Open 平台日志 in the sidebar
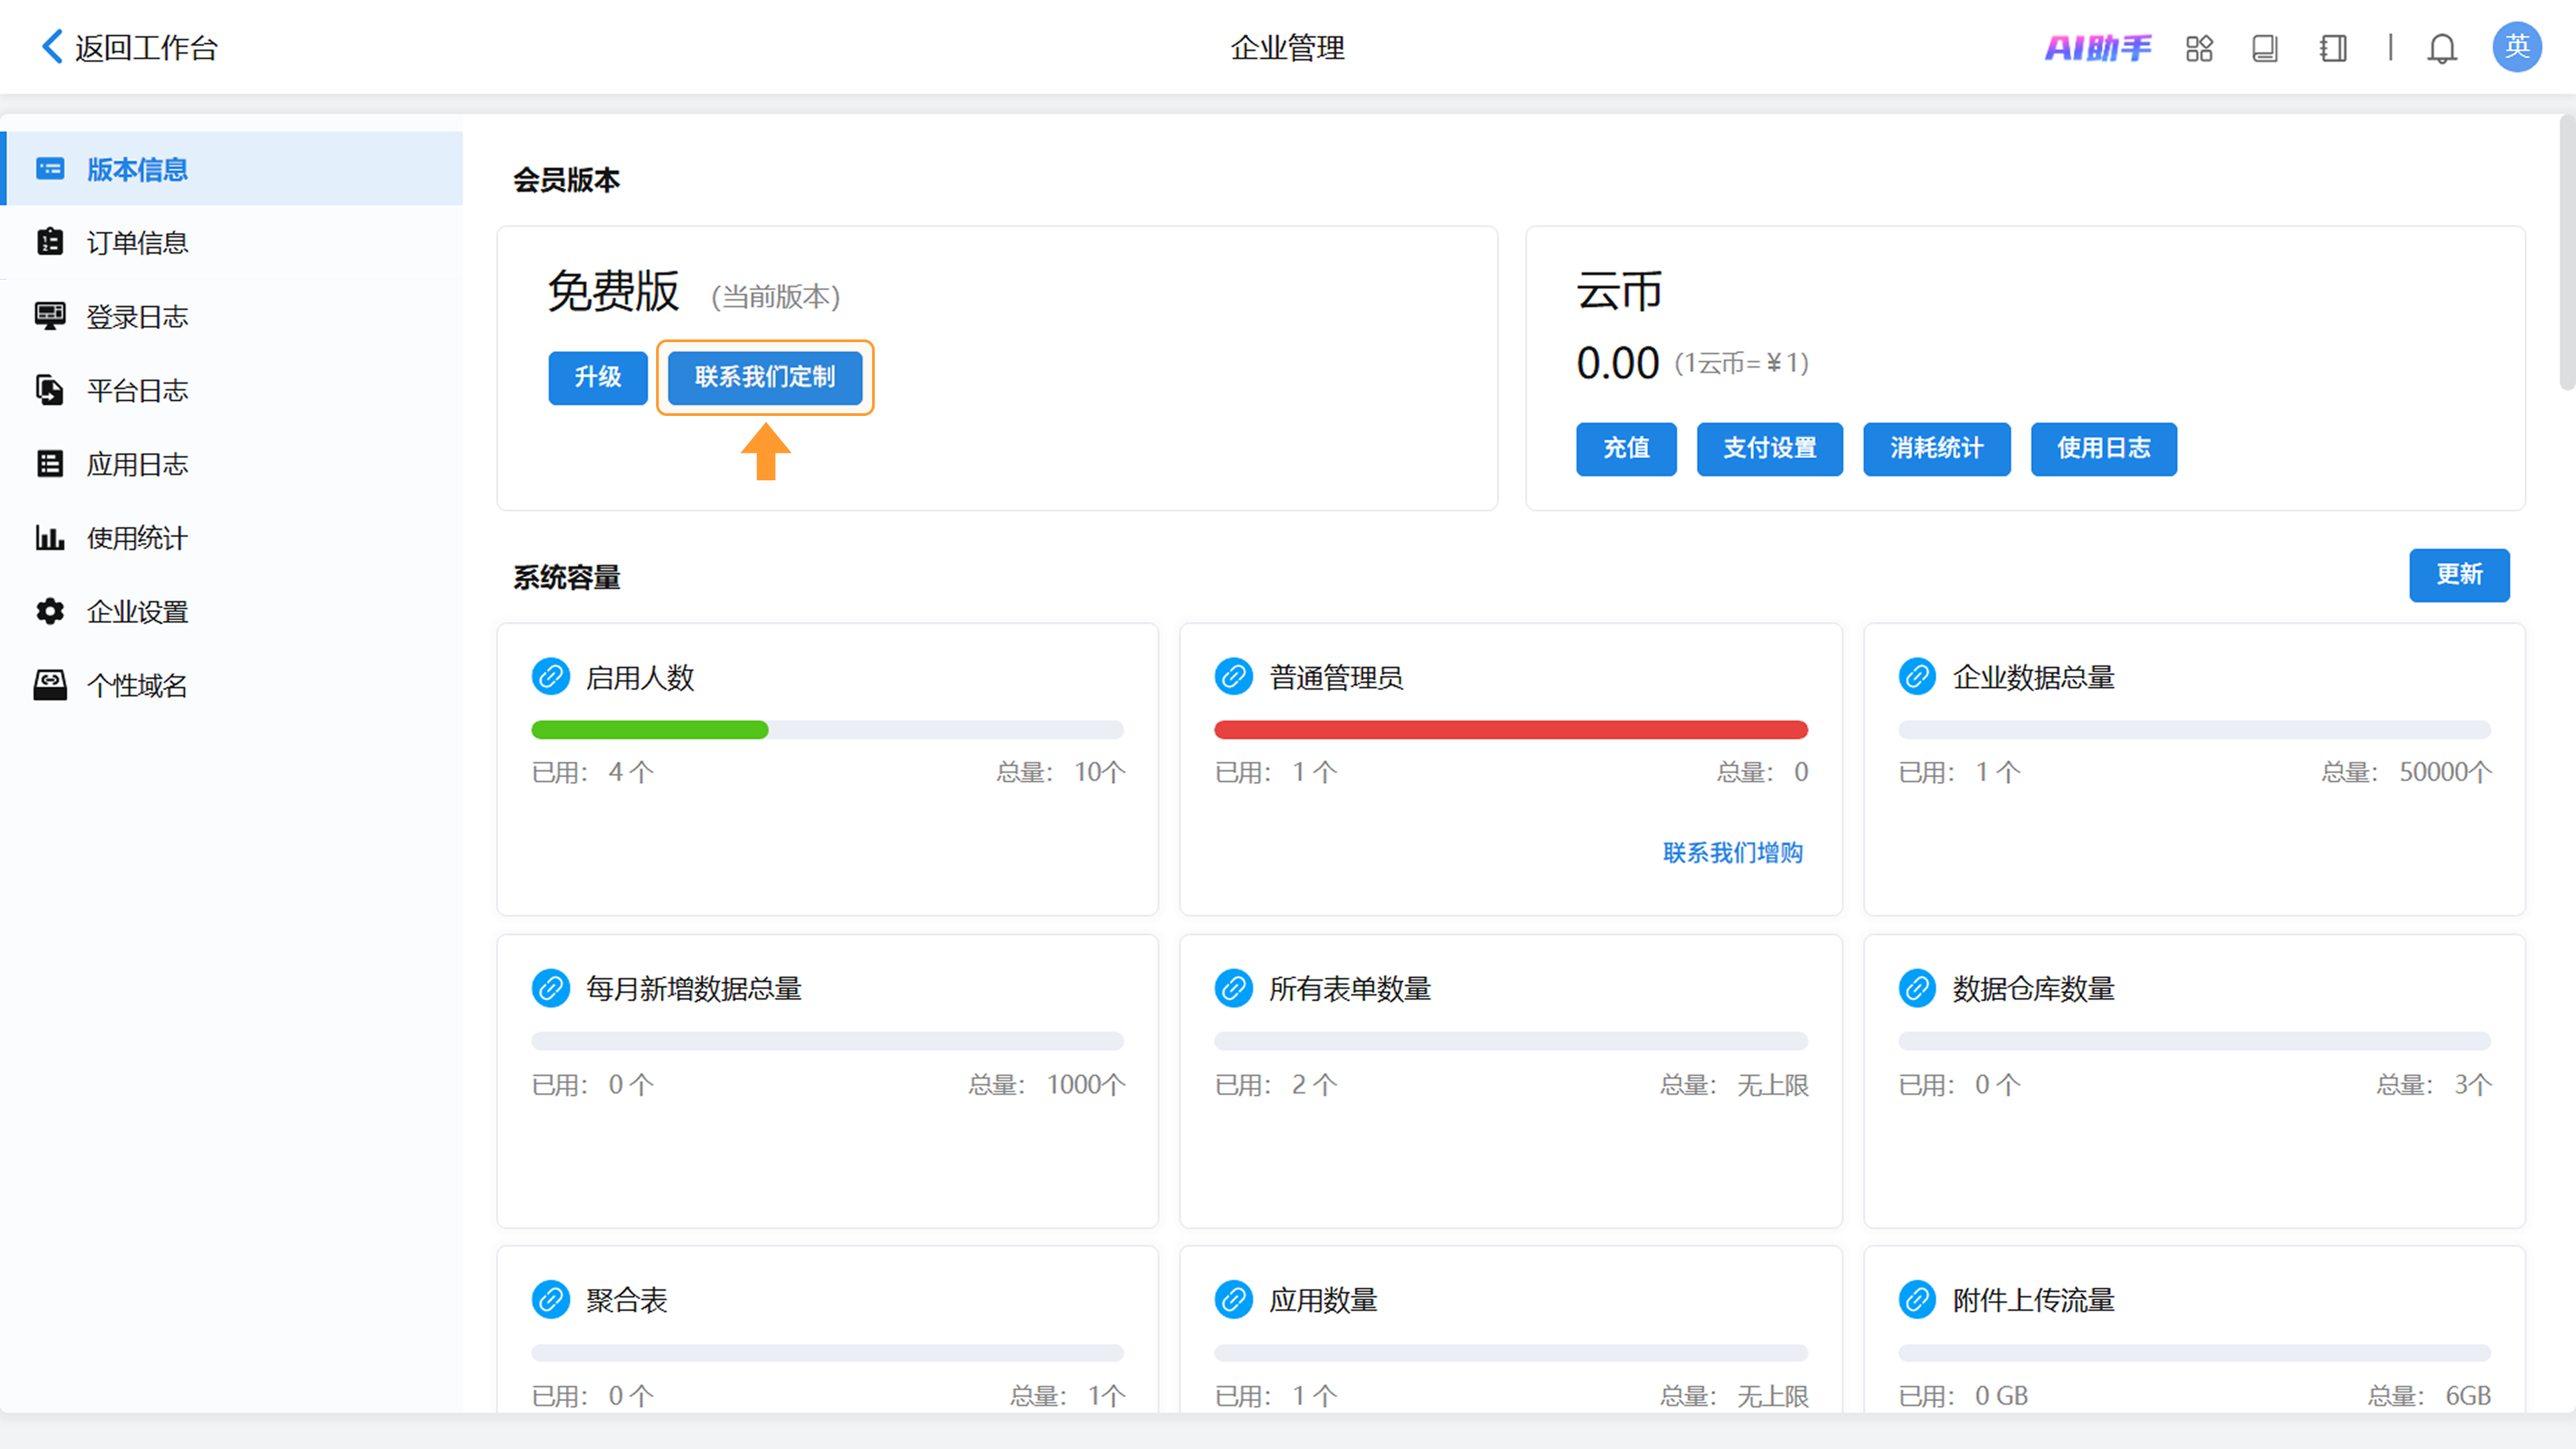The image size is (2576, 1449). tap(232, 390)
